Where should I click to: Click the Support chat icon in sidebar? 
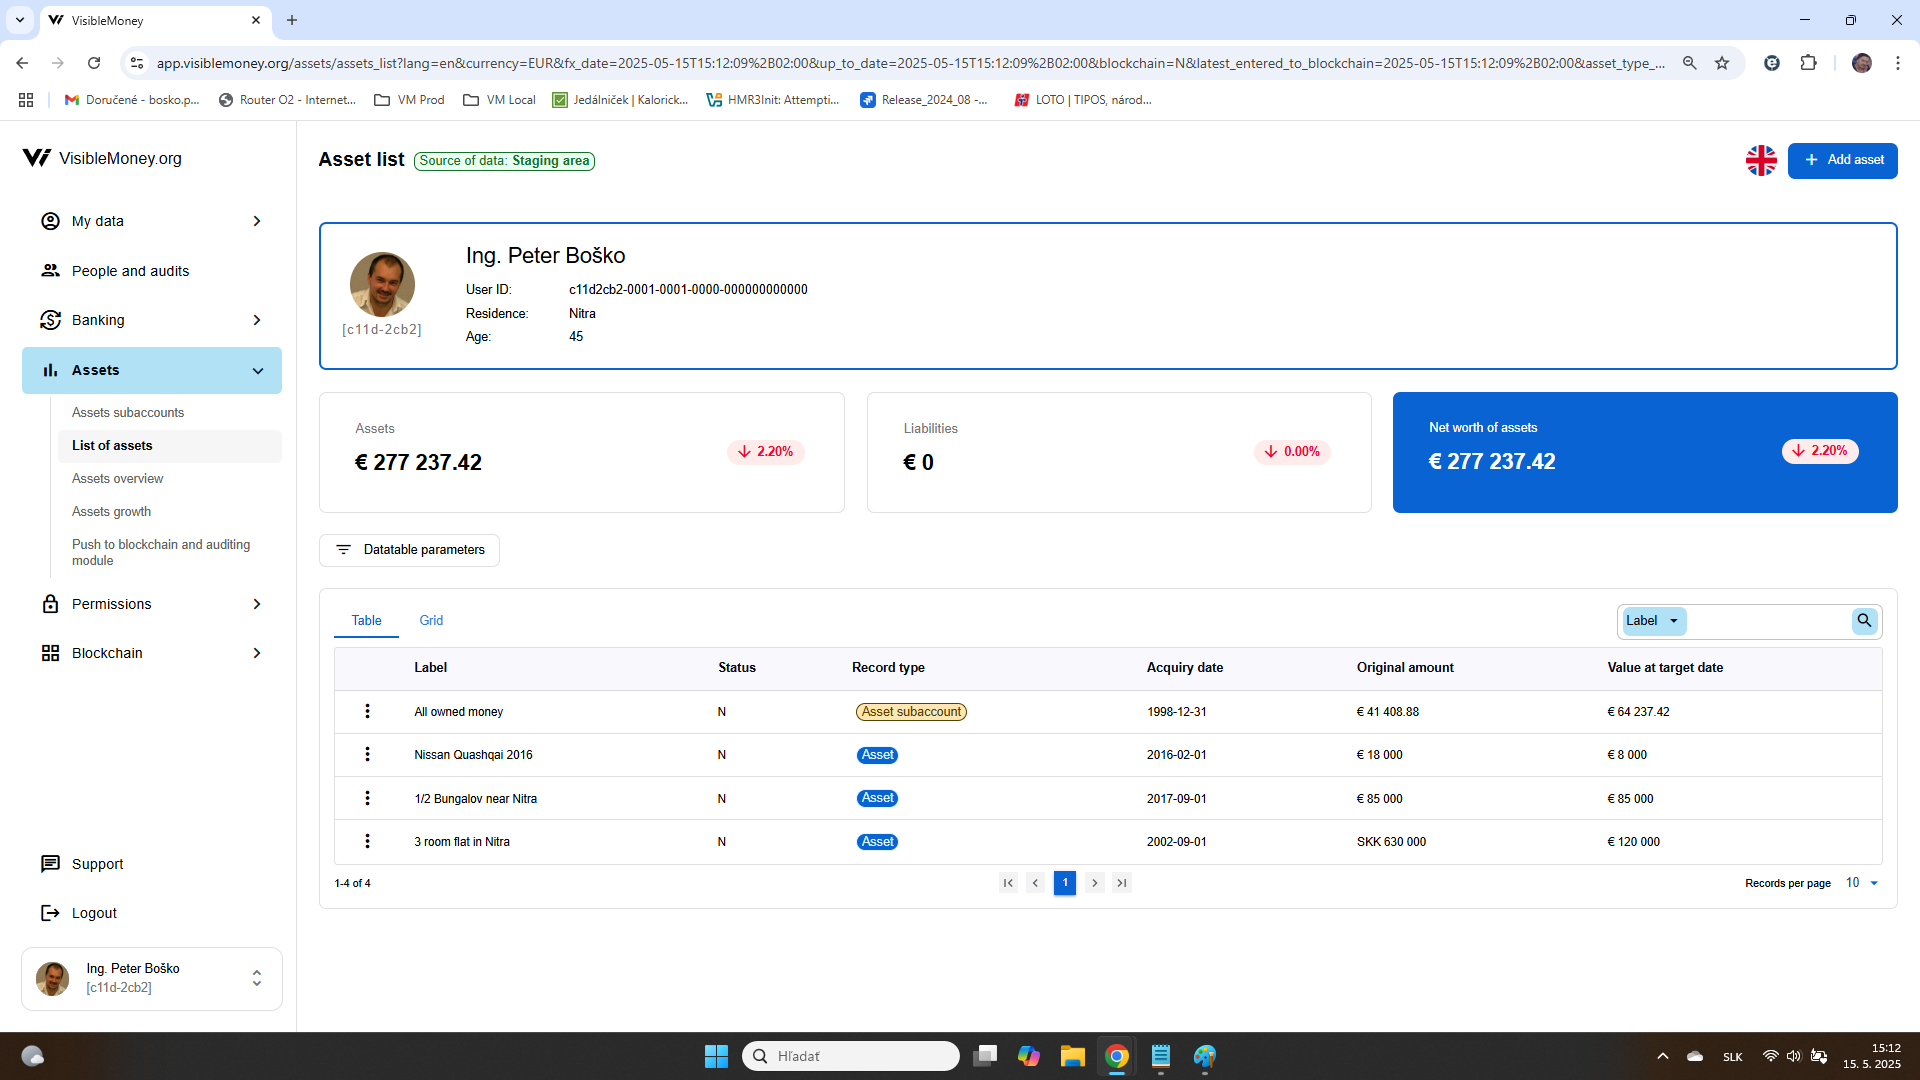(50, 864)
